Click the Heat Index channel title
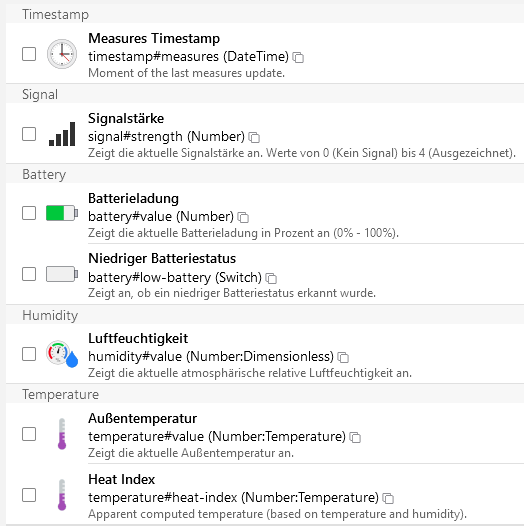Viewport: 524px width, 526px height. pyautogui.click(x=121, y=479)
